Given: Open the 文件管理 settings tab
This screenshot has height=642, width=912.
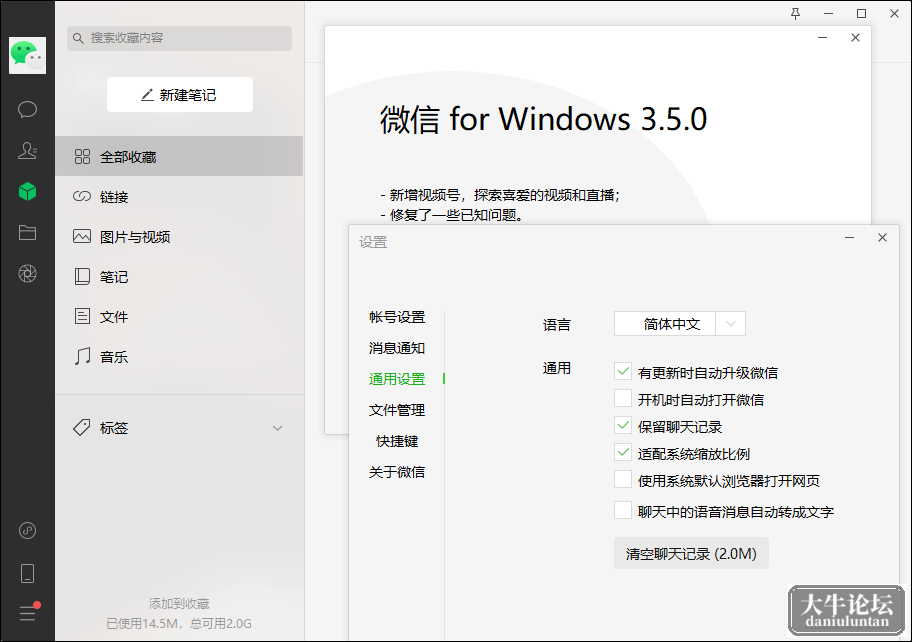Looking at the screenshot, I should [x=397, y=410].
